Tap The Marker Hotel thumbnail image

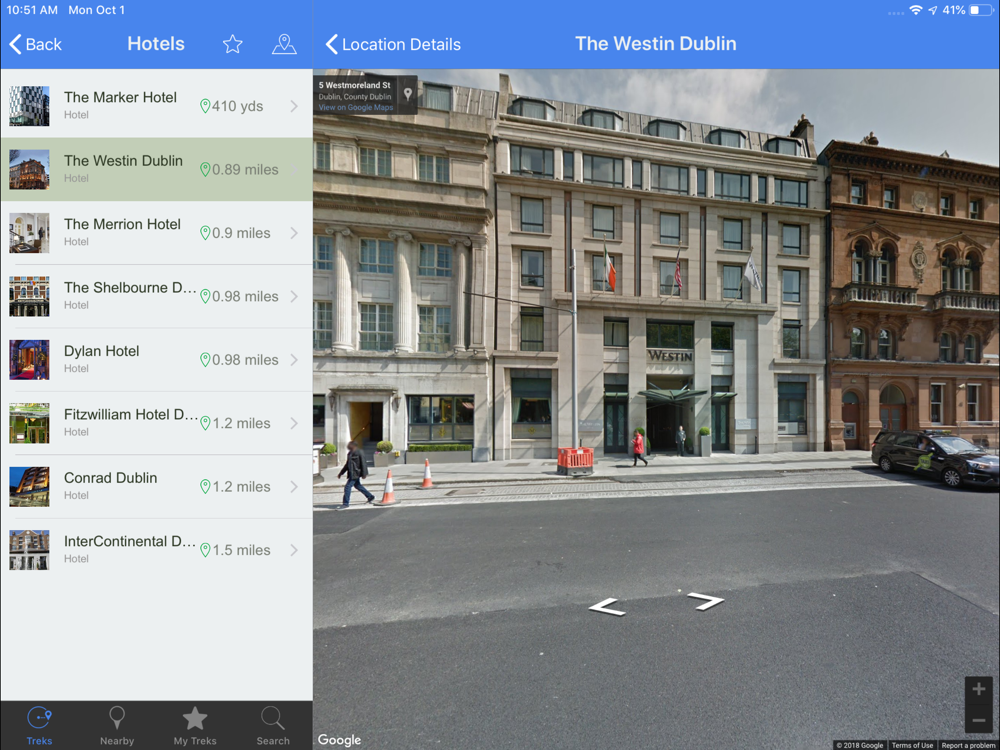pos(29,106)
